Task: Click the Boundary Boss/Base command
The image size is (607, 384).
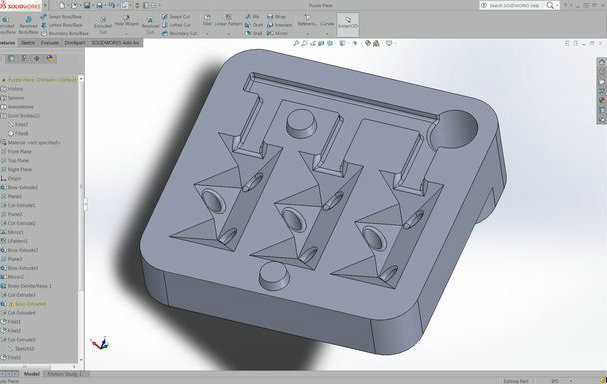Action: (x=64, y=33)
